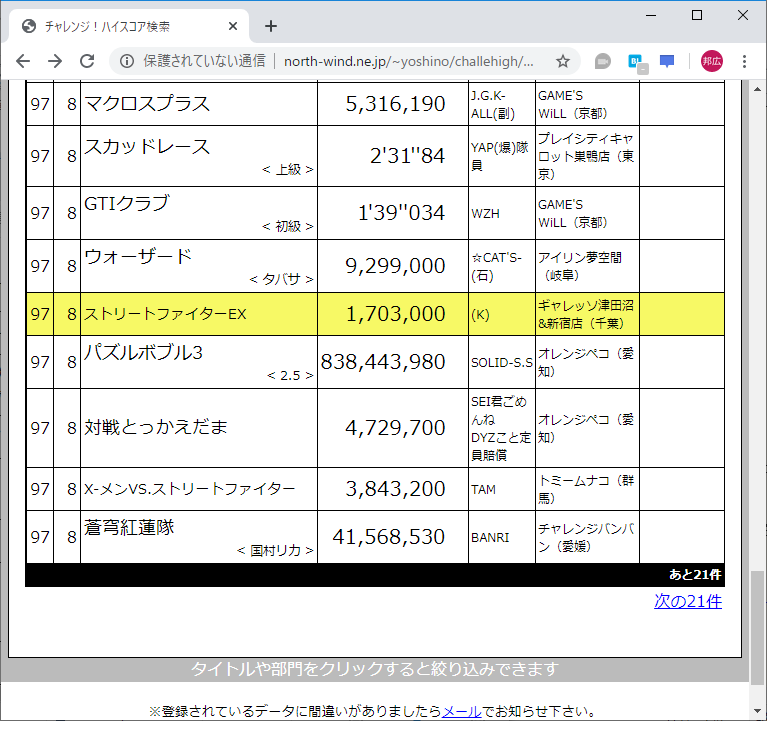Viewport: 780px width, 736px height.
Task: Close the チャレンジ！ハイスコア検索 tab
Action: [x=233, y=26]
